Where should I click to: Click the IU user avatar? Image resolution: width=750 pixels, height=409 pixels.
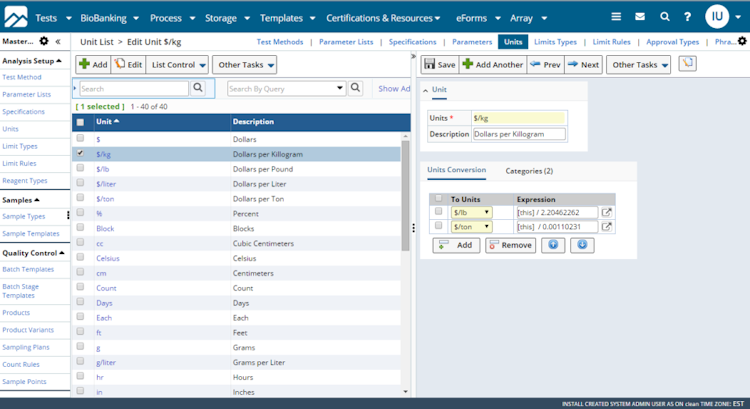click(x=717, y=17)
